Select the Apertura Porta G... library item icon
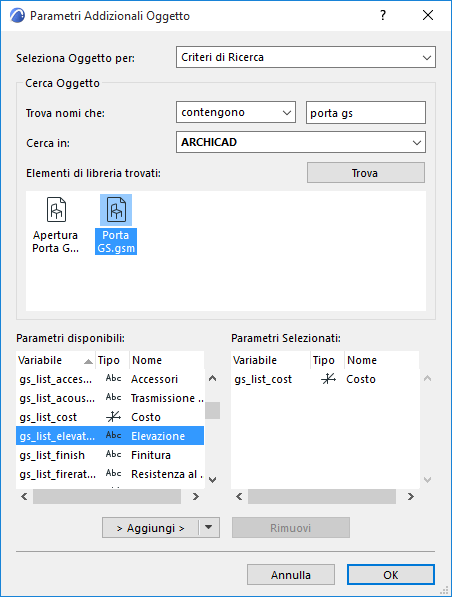The width and height of the screenshot is (452, 597). 56,209
